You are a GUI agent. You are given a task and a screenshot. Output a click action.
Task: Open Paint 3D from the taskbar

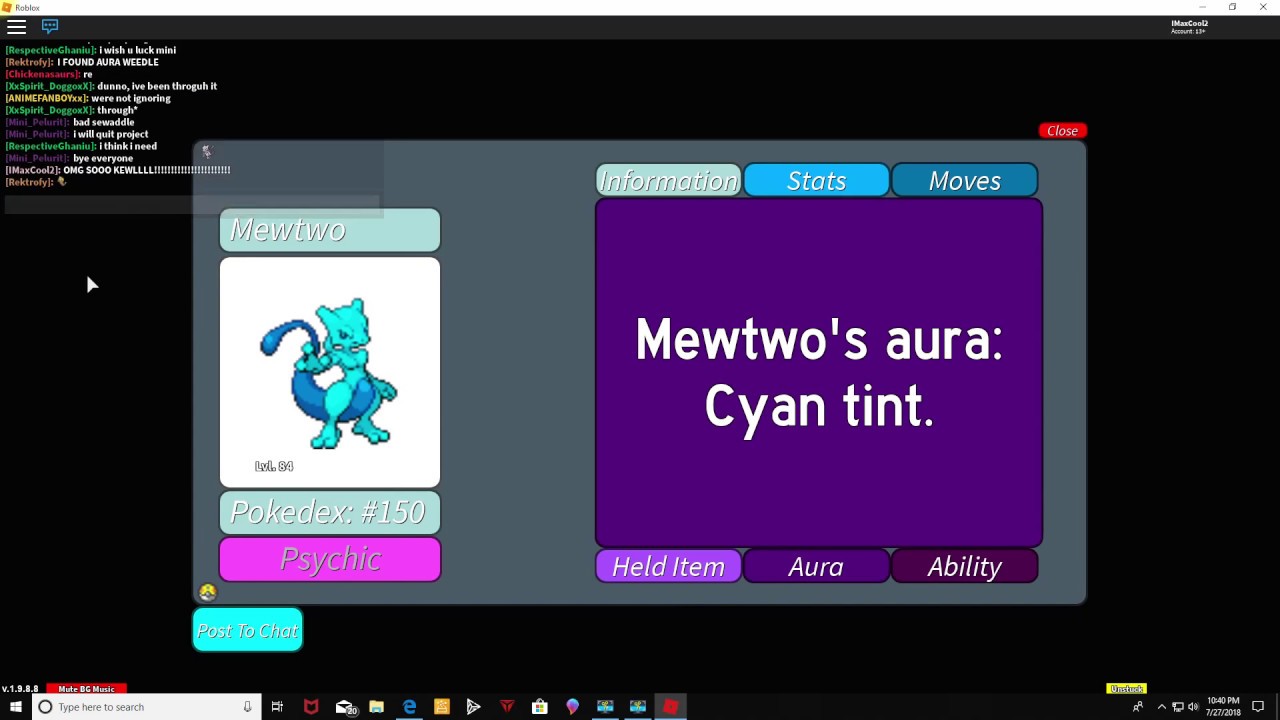572,707
